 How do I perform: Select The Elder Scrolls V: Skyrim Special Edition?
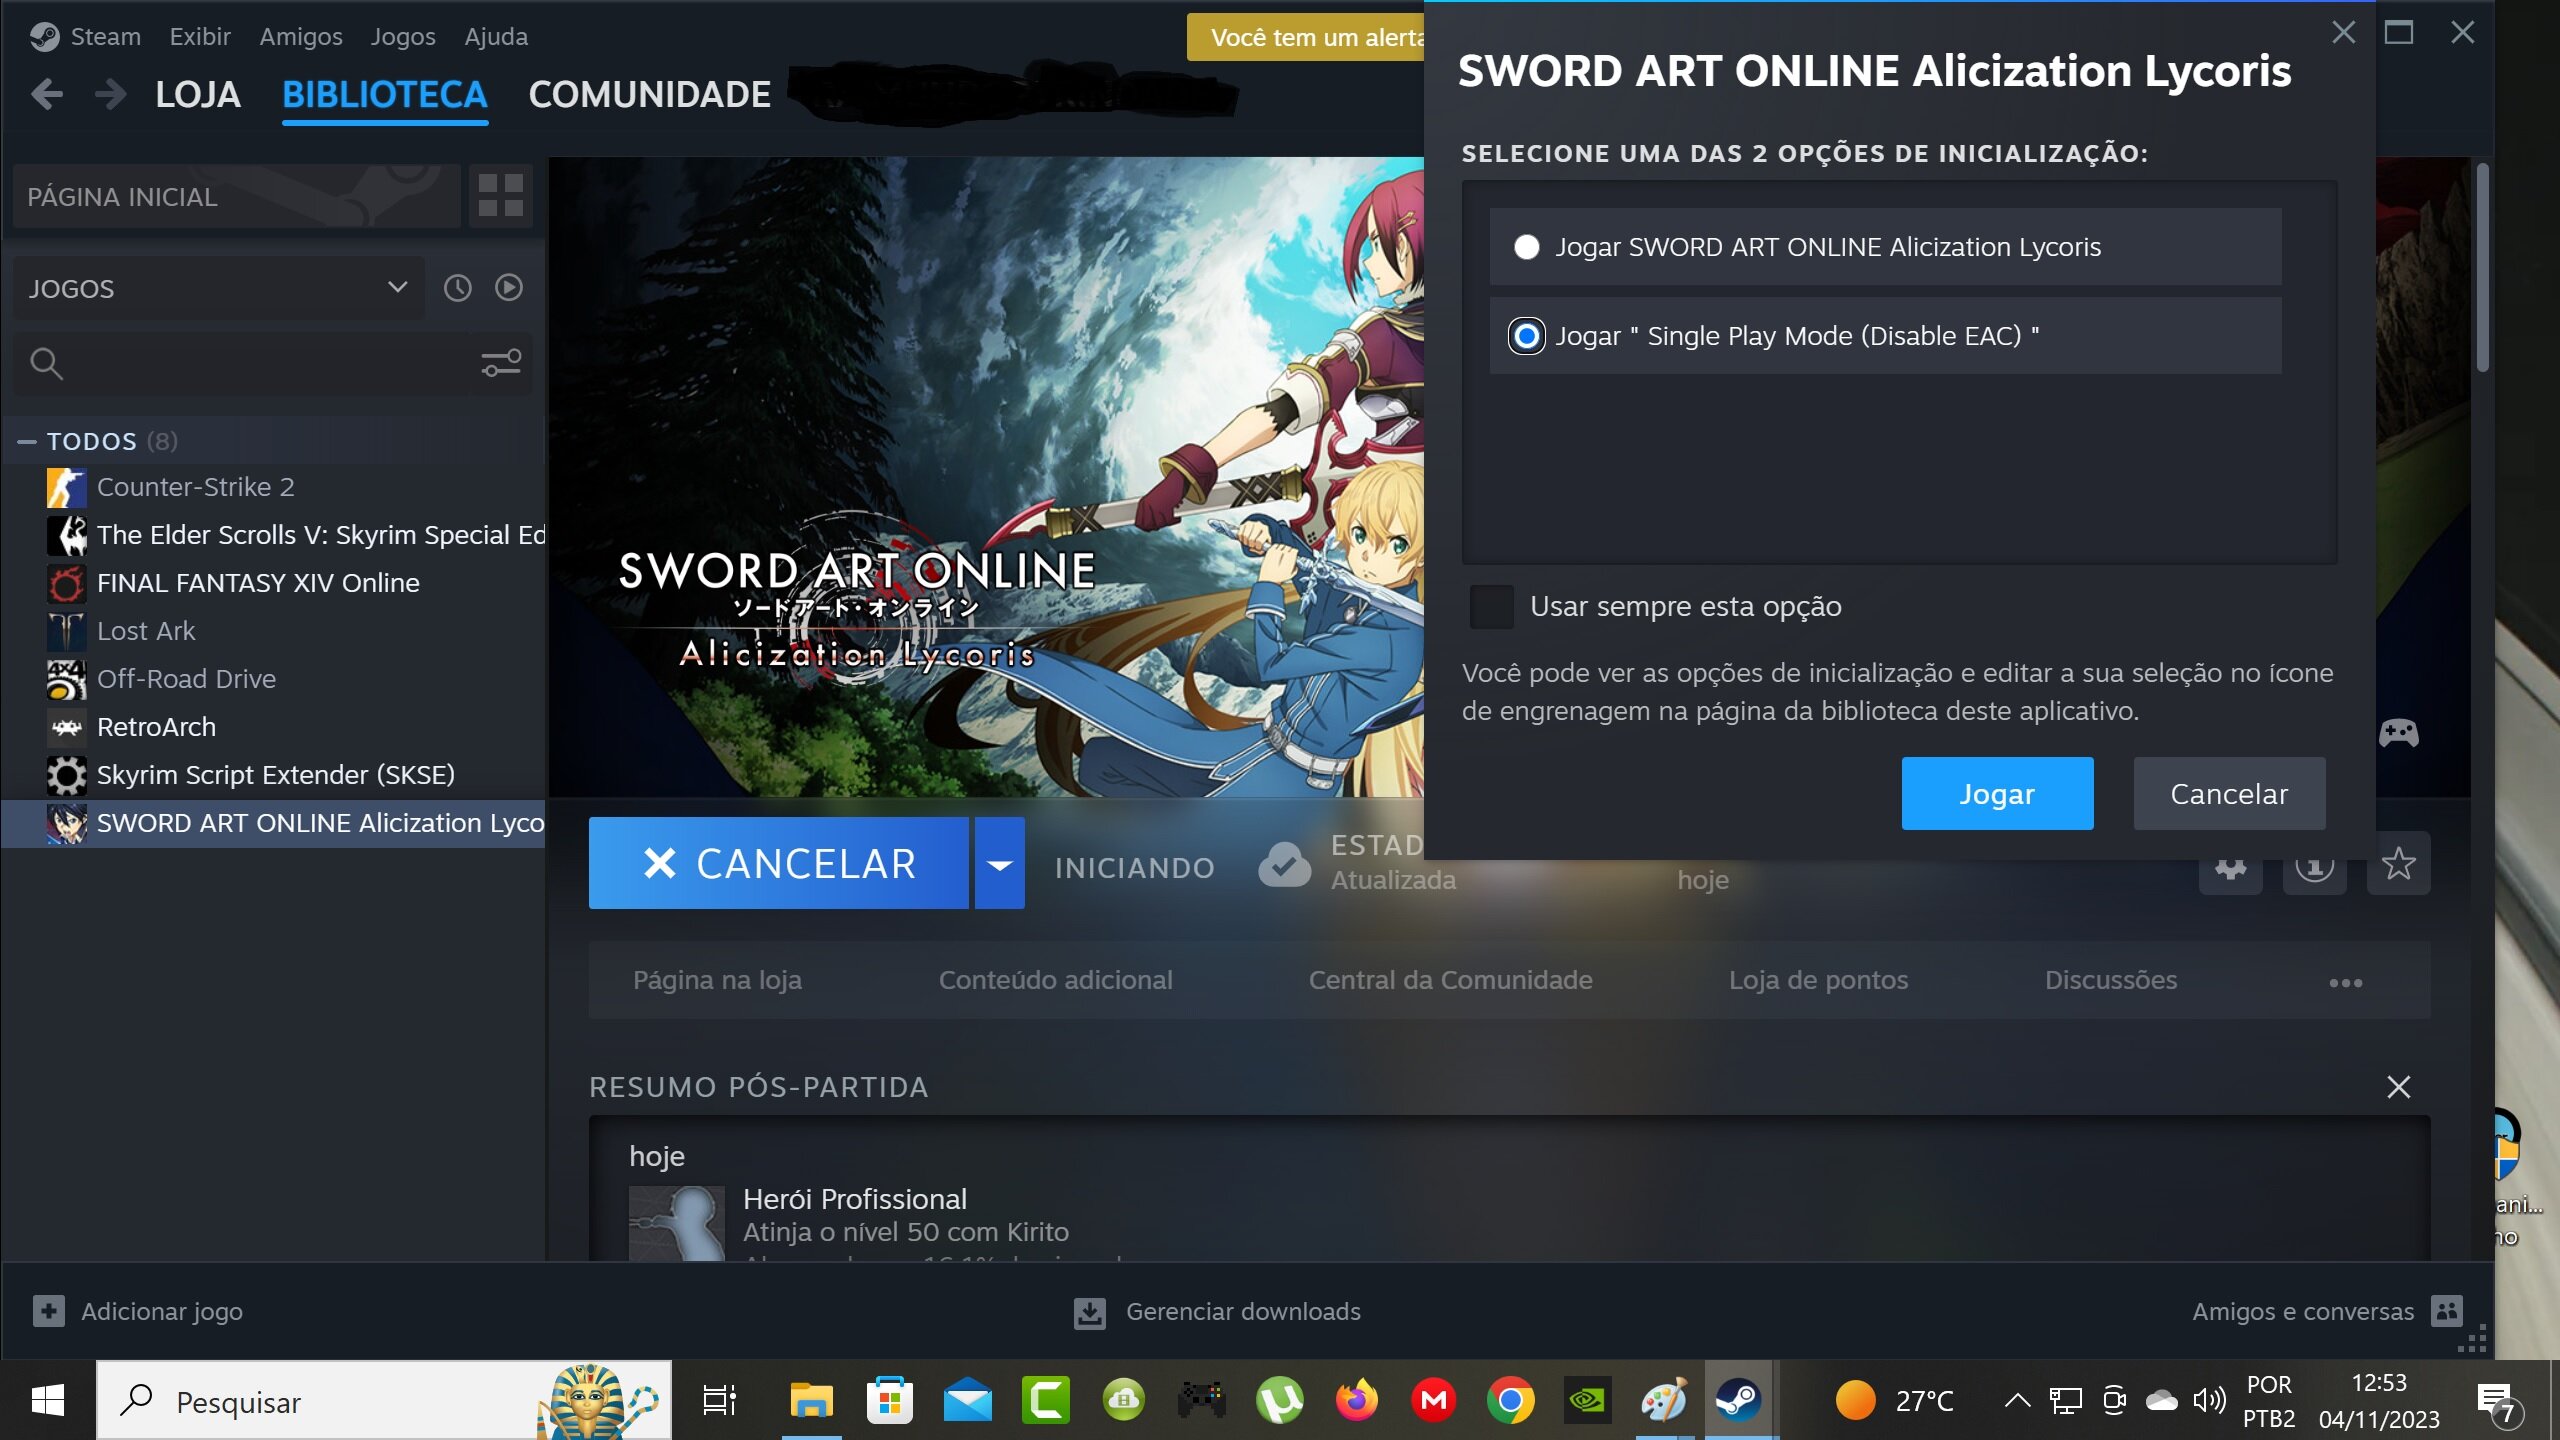coord(273,535)
